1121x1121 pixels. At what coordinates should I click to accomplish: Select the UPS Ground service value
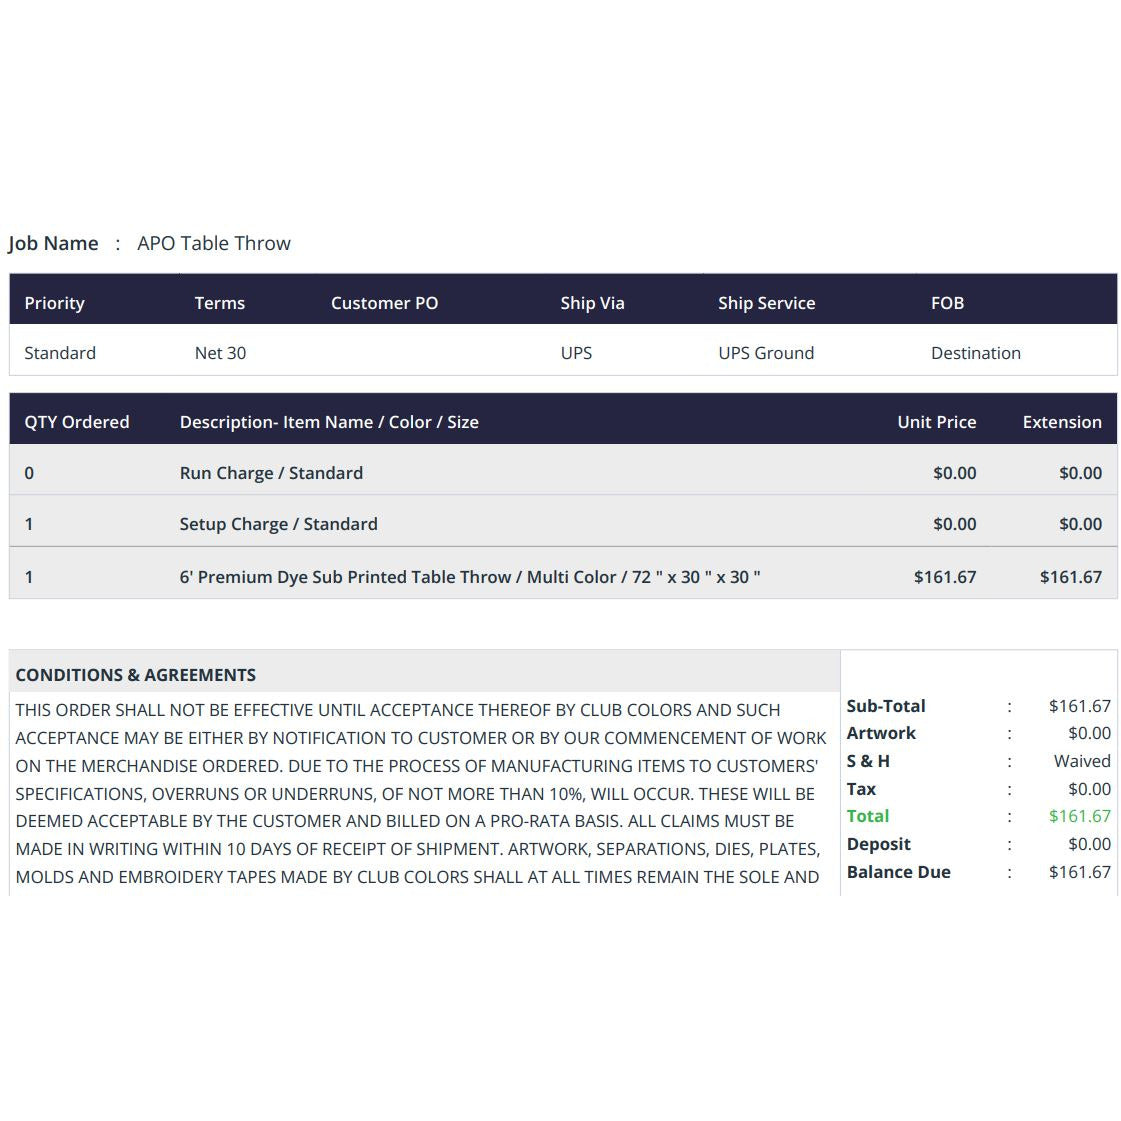[x=766, y=353]
